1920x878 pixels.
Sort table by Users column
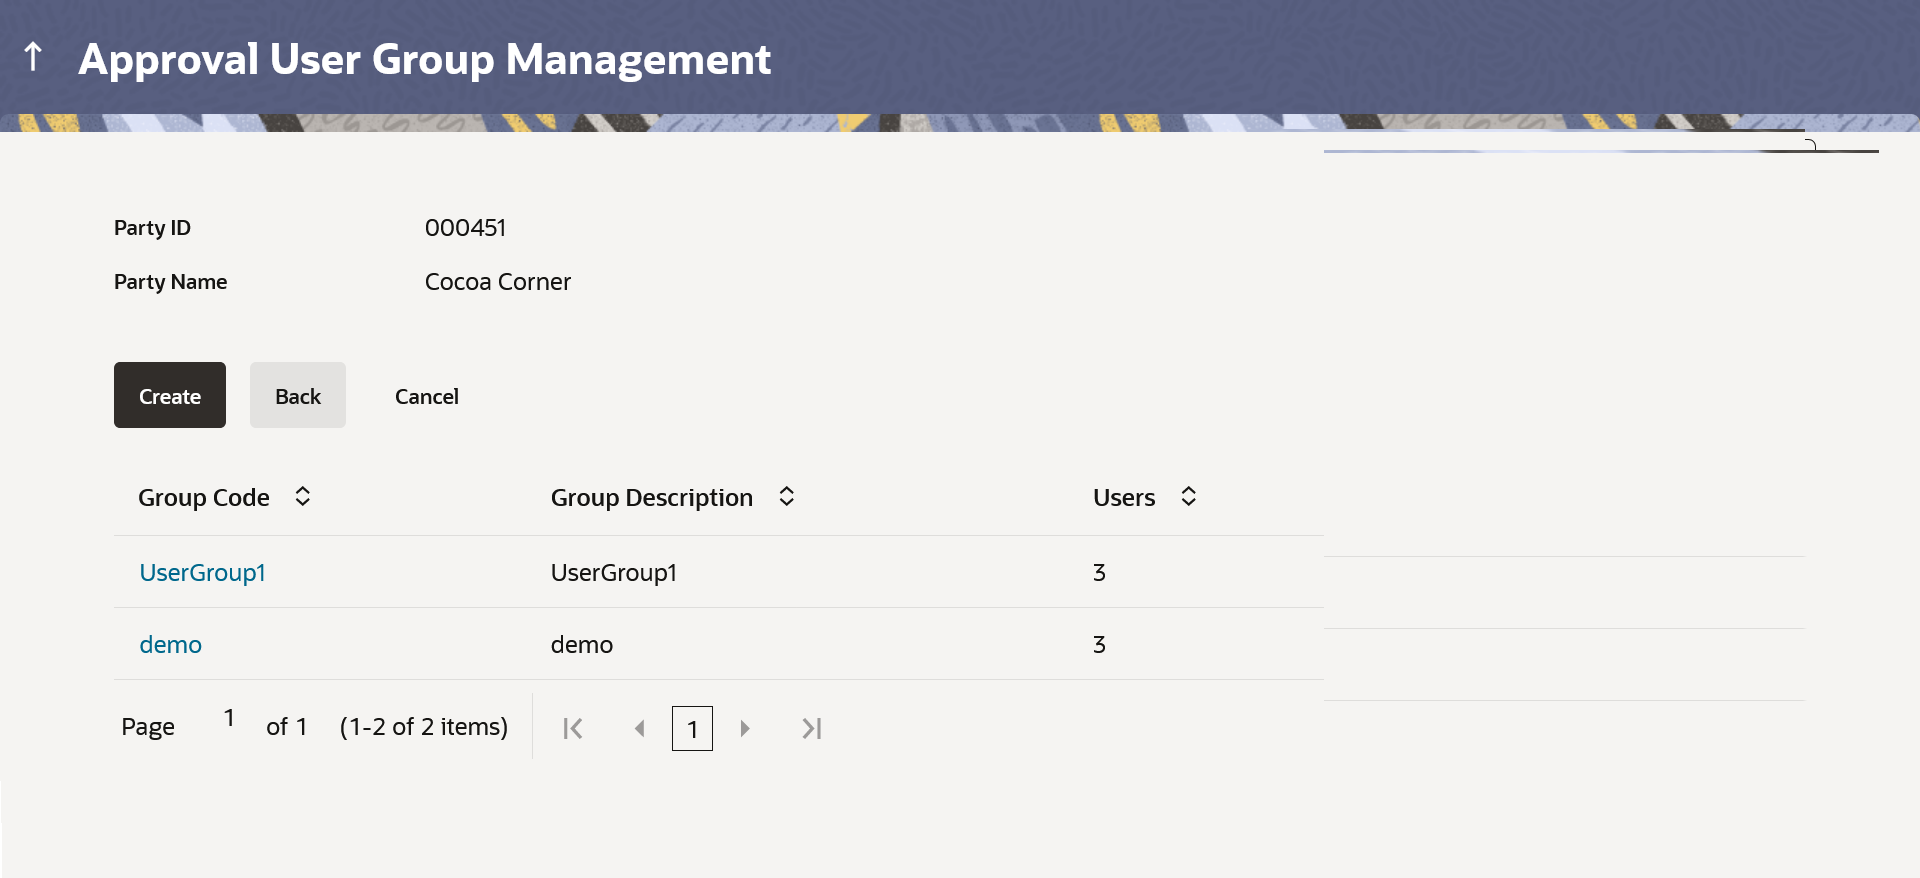point(1189,496)
